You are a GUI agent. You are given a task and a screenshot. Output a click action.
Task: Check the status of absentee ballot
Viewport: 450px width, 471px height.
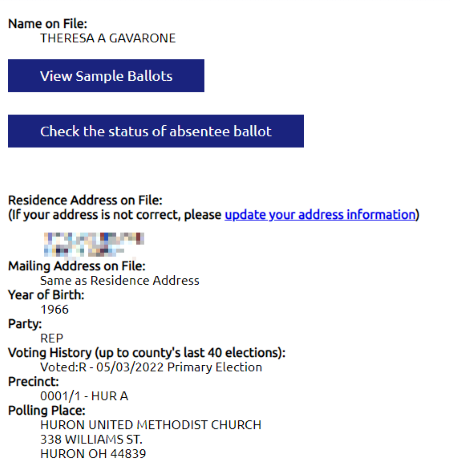tap(156, 131)
